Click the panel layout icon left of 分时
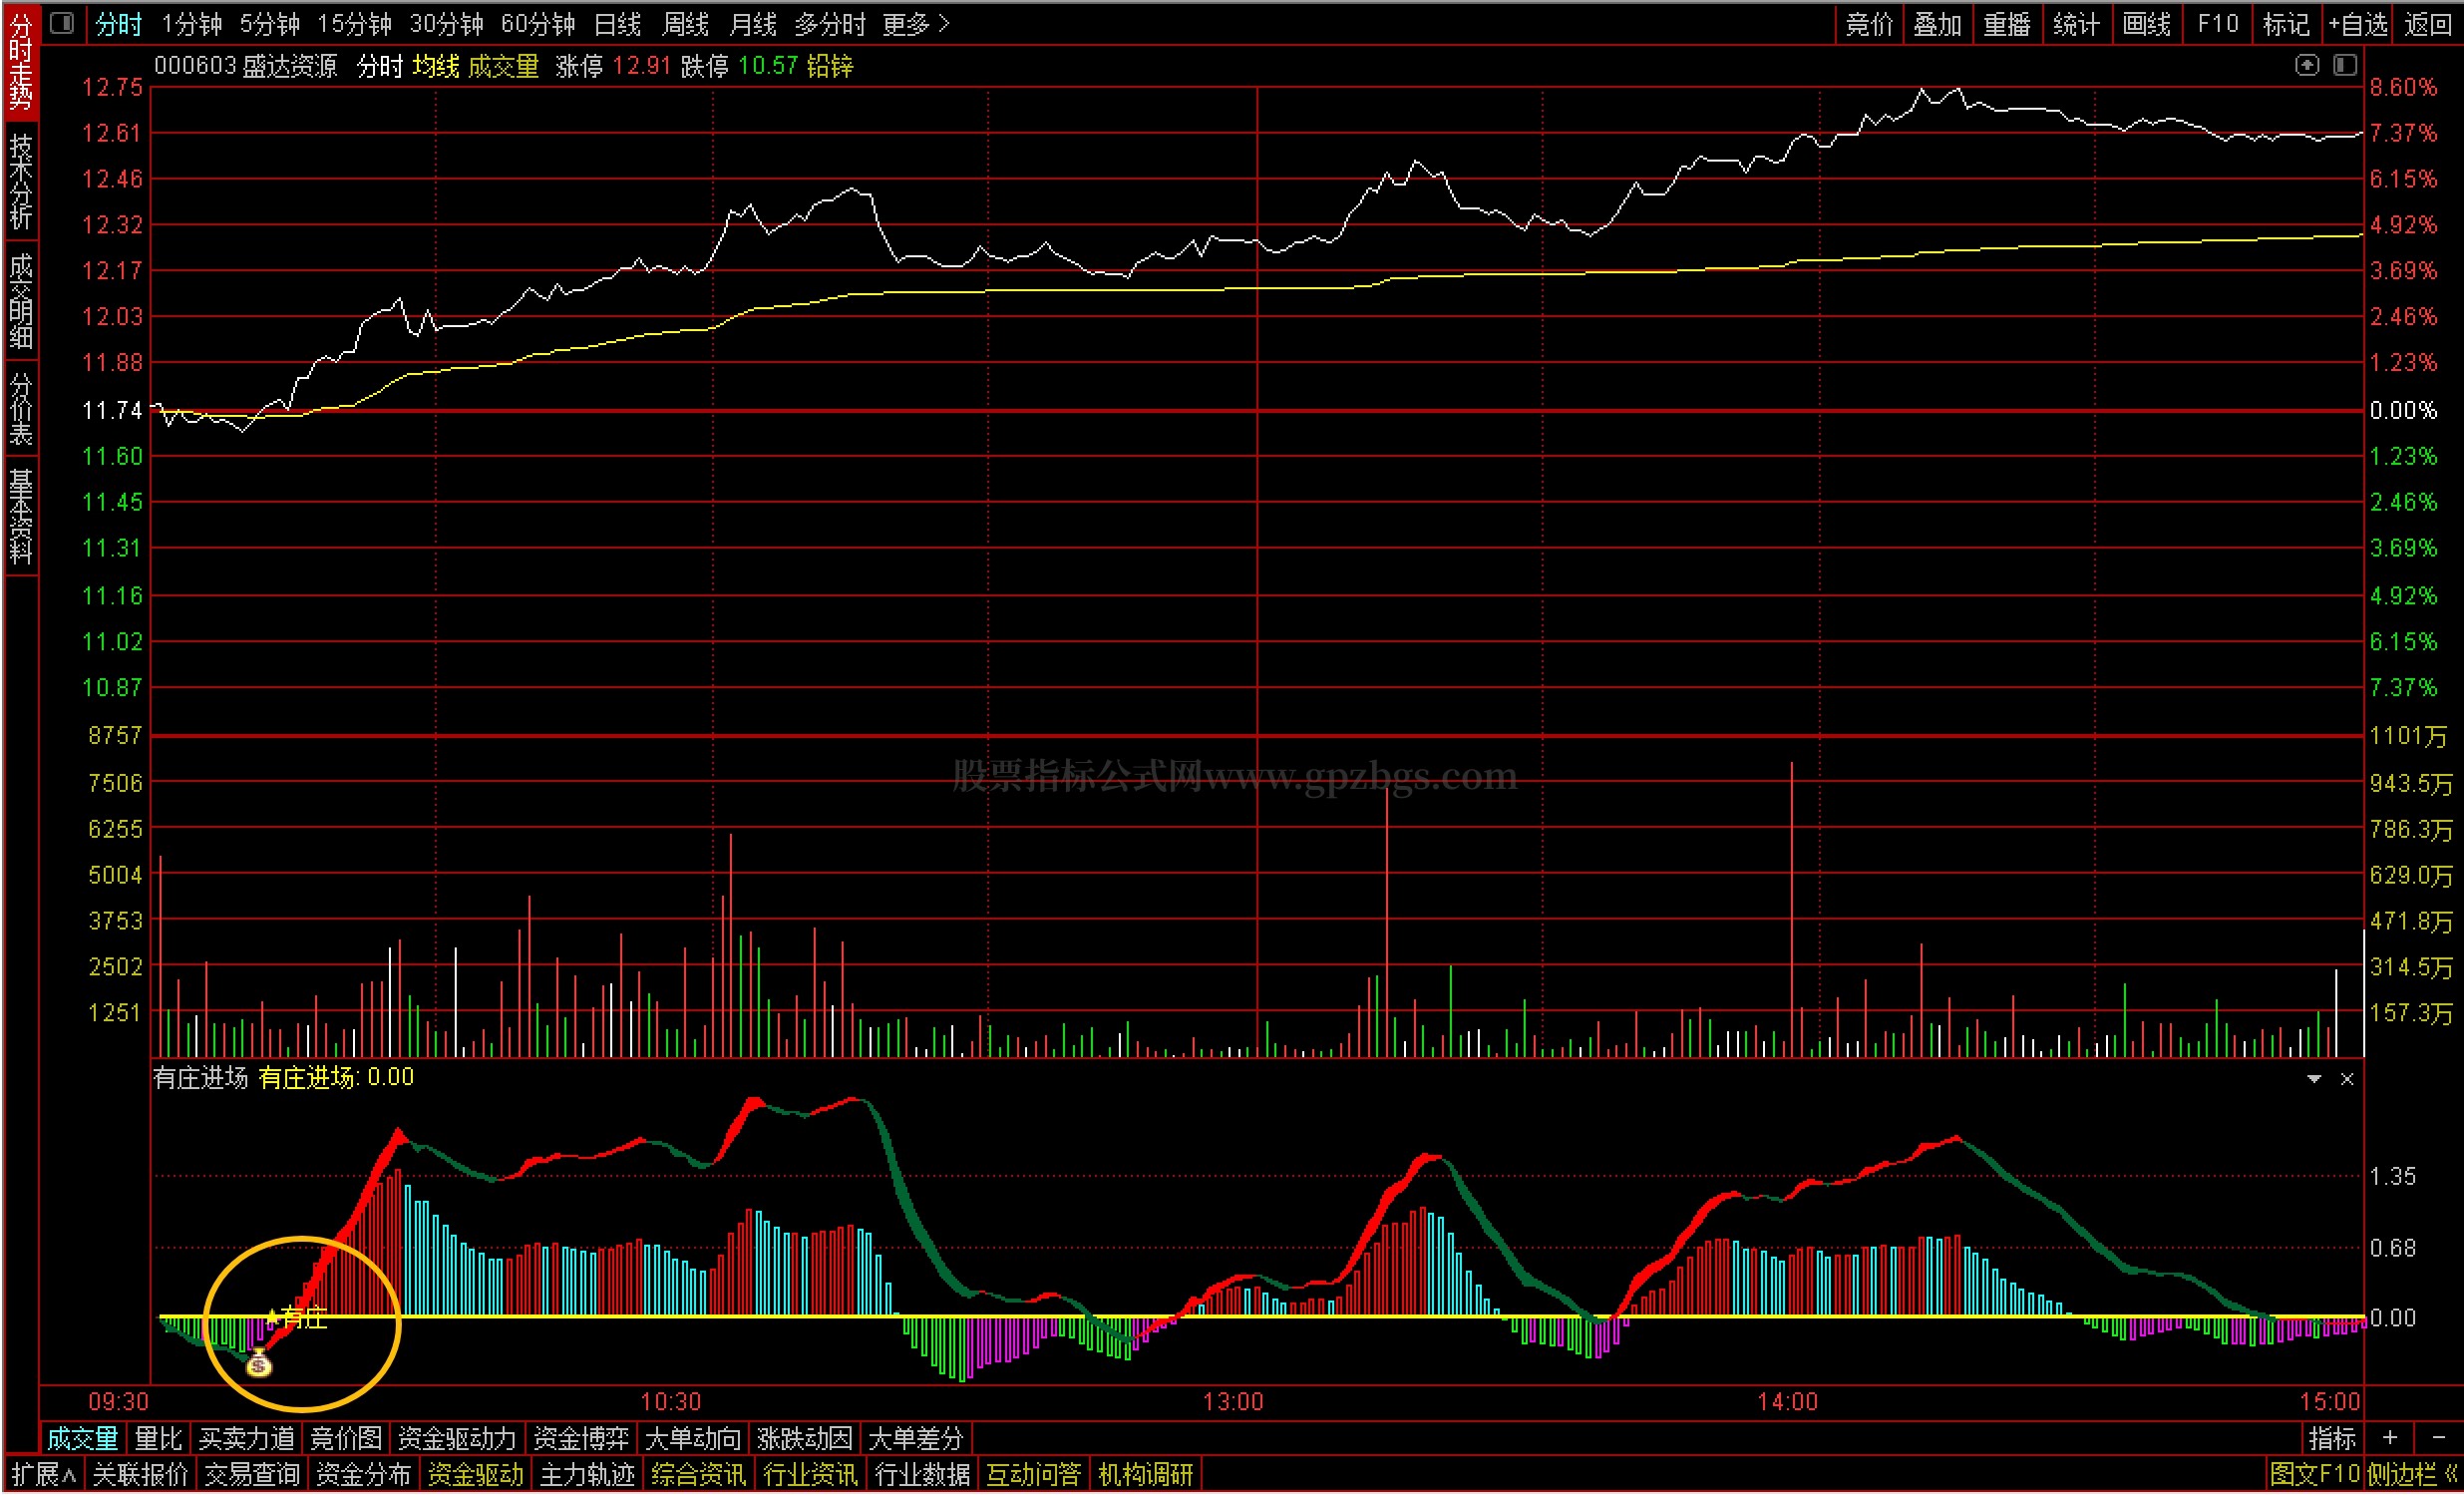 point(62,23)
